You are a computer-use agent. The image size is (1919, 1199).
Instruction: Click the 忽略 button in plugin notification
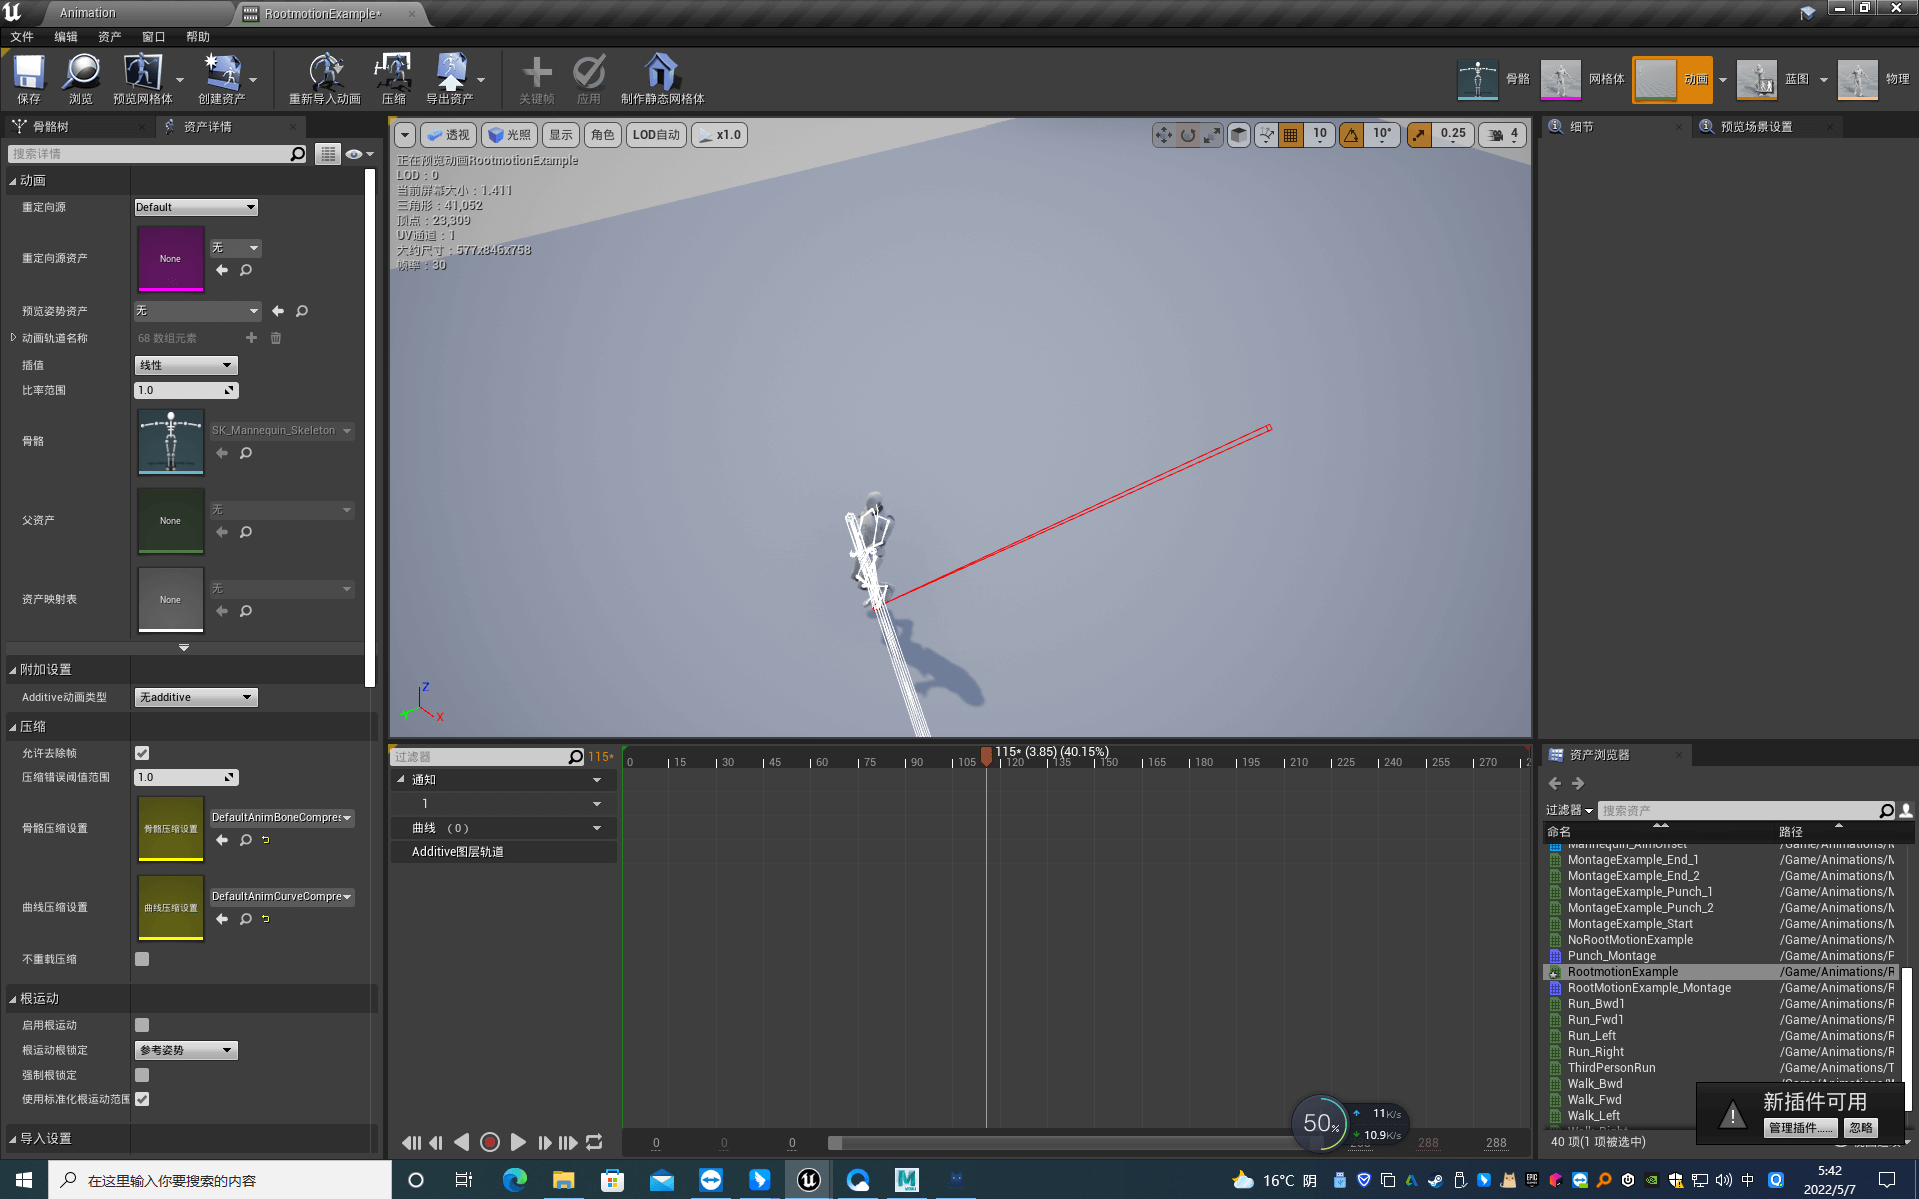(1860, 1128)
